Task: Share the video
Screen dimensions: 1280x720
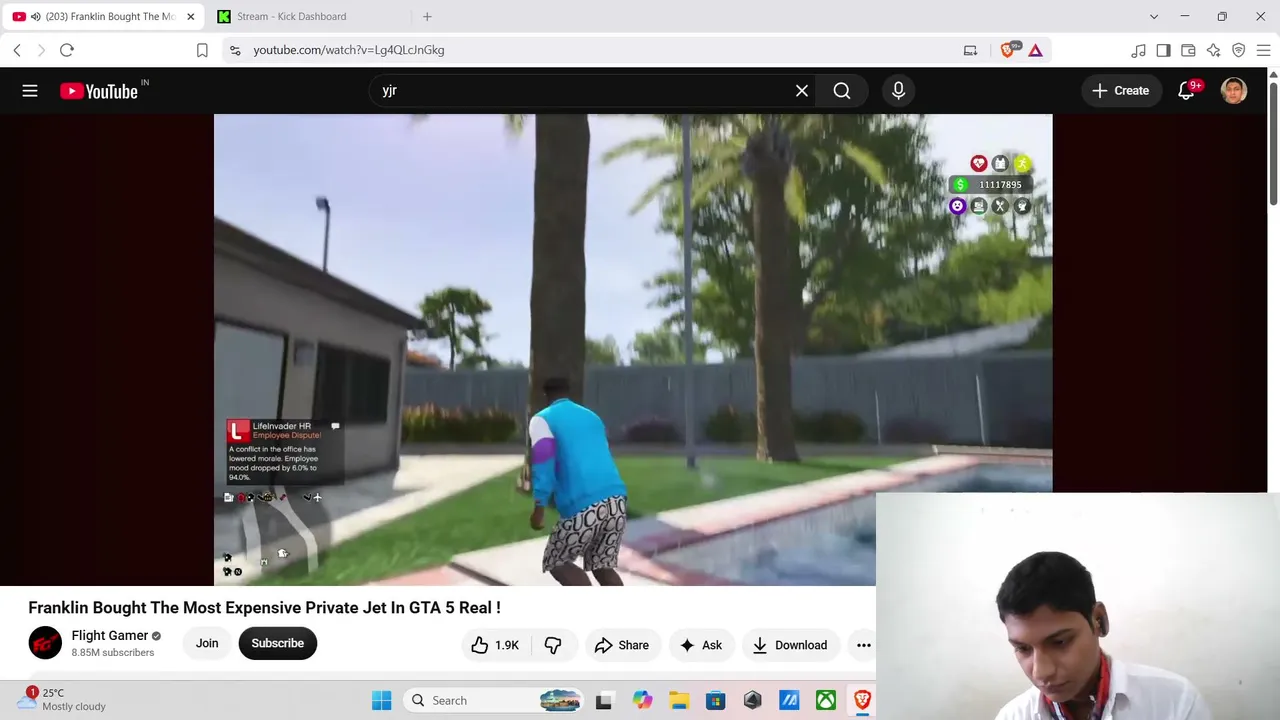Action: click(x=622, y=645)
